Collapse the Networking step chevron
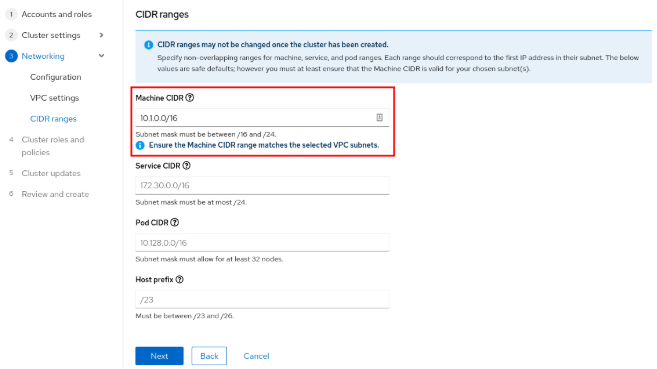The height and width of the screenshot is (369, 657). pos(101,56)
